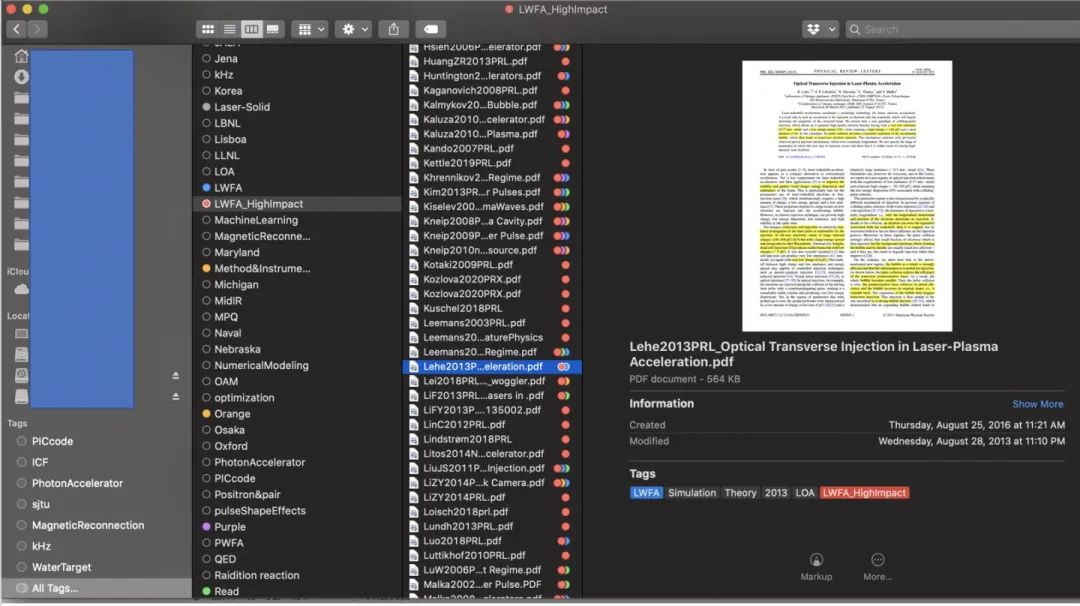Select the green Read tag
This screenshot has height=606, width=1080.
point(227,592)
